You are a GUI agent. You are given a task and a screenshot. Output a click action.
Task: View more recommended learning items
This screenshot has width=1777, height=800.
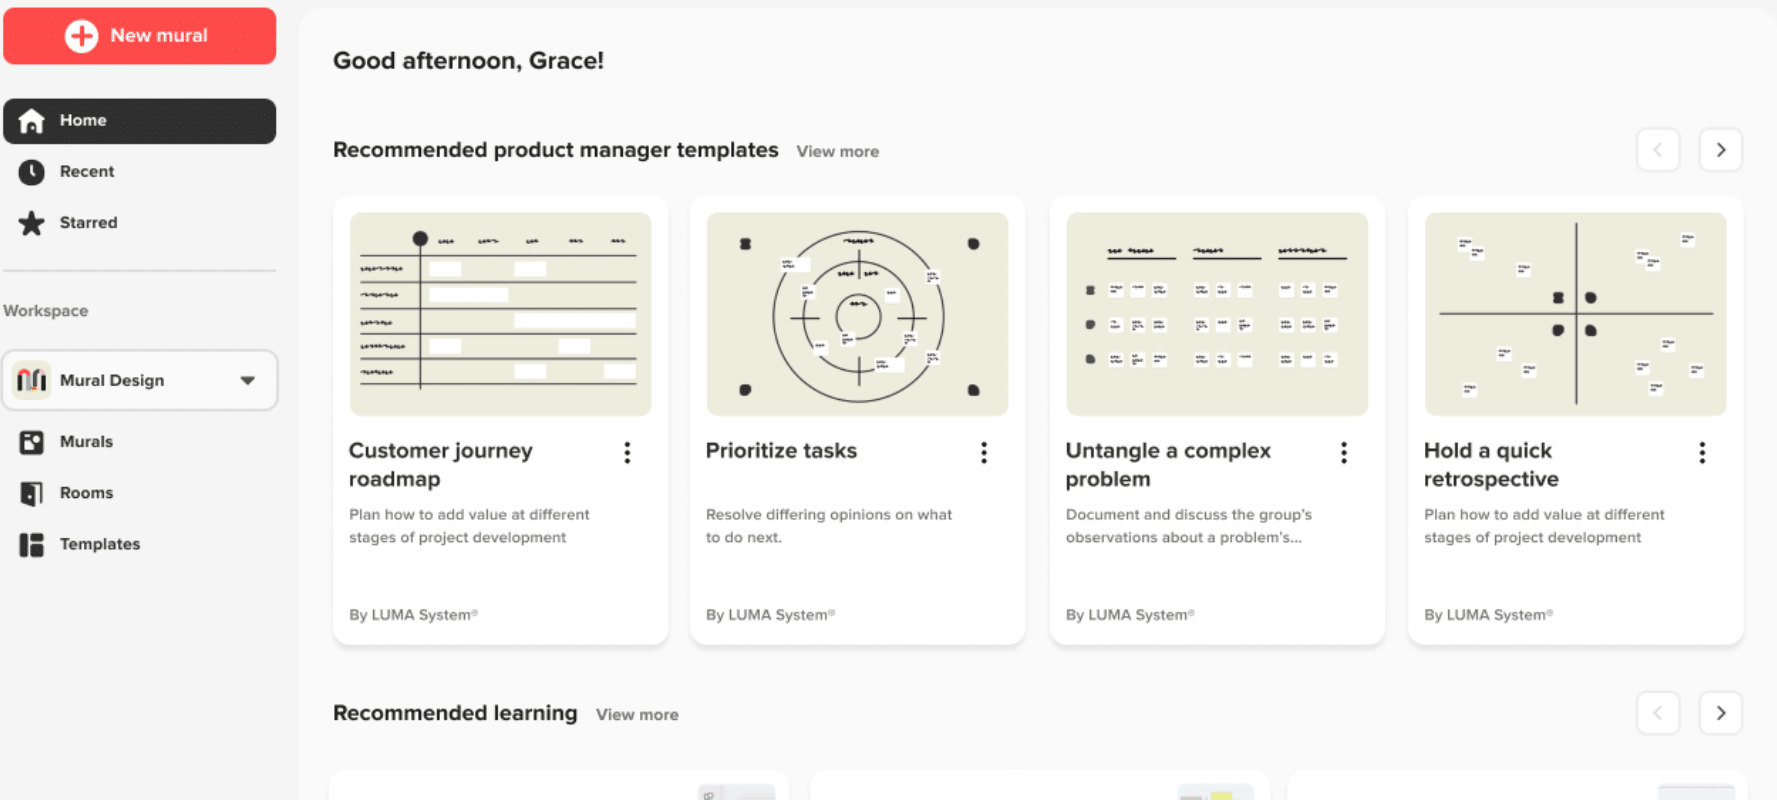click(x=637, y=715)
